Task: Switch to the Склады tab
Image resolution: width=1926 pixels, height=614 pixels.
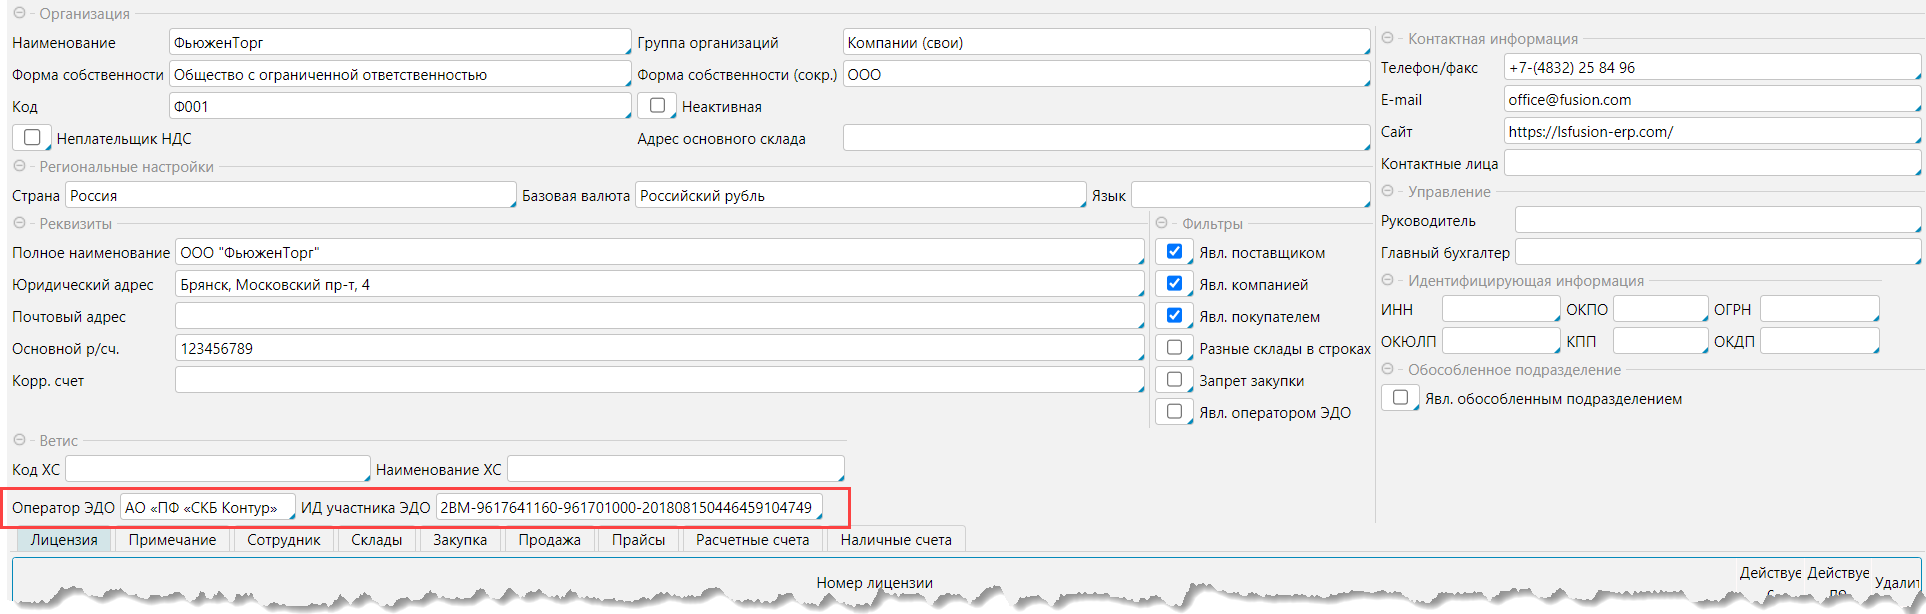Action: pyautogui.click(x=376, y=540)
